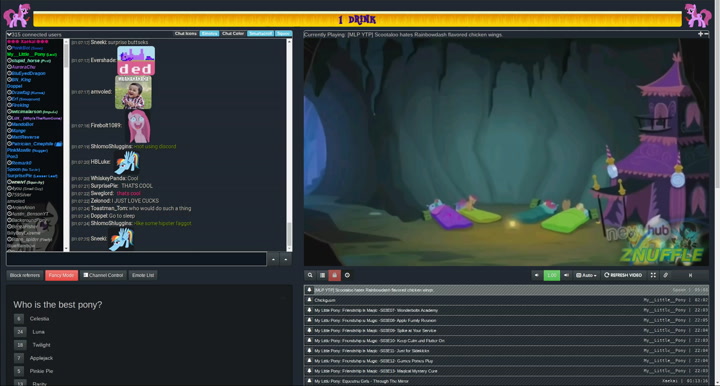Open the Auto quality dropdown

pos(586,275)
